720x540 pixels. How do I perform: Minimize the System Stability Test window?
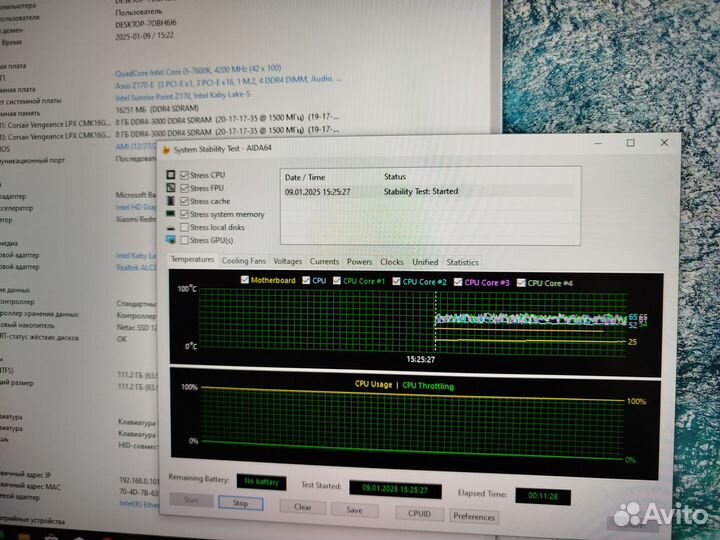(598, 143)
